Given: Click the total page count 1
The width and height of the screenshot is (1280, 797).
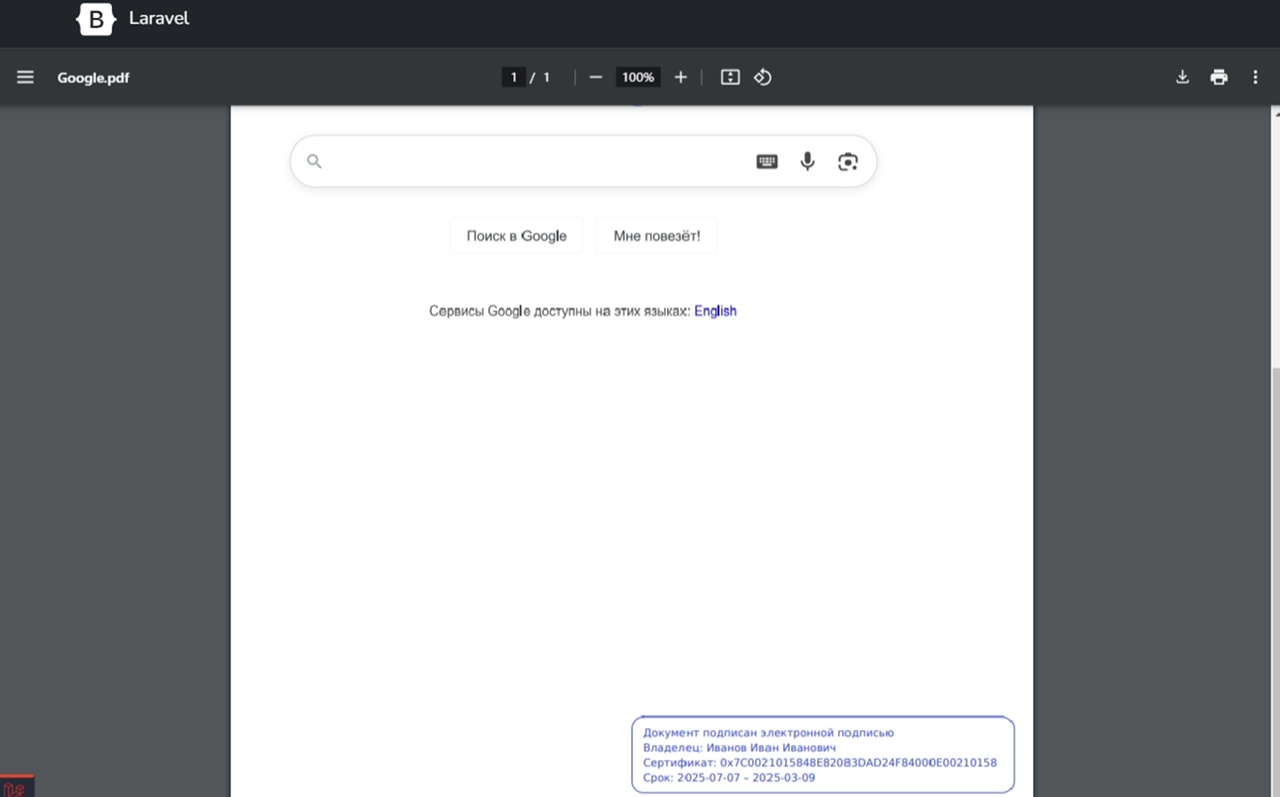Looking at the screenshot, I should coord(547,77).
